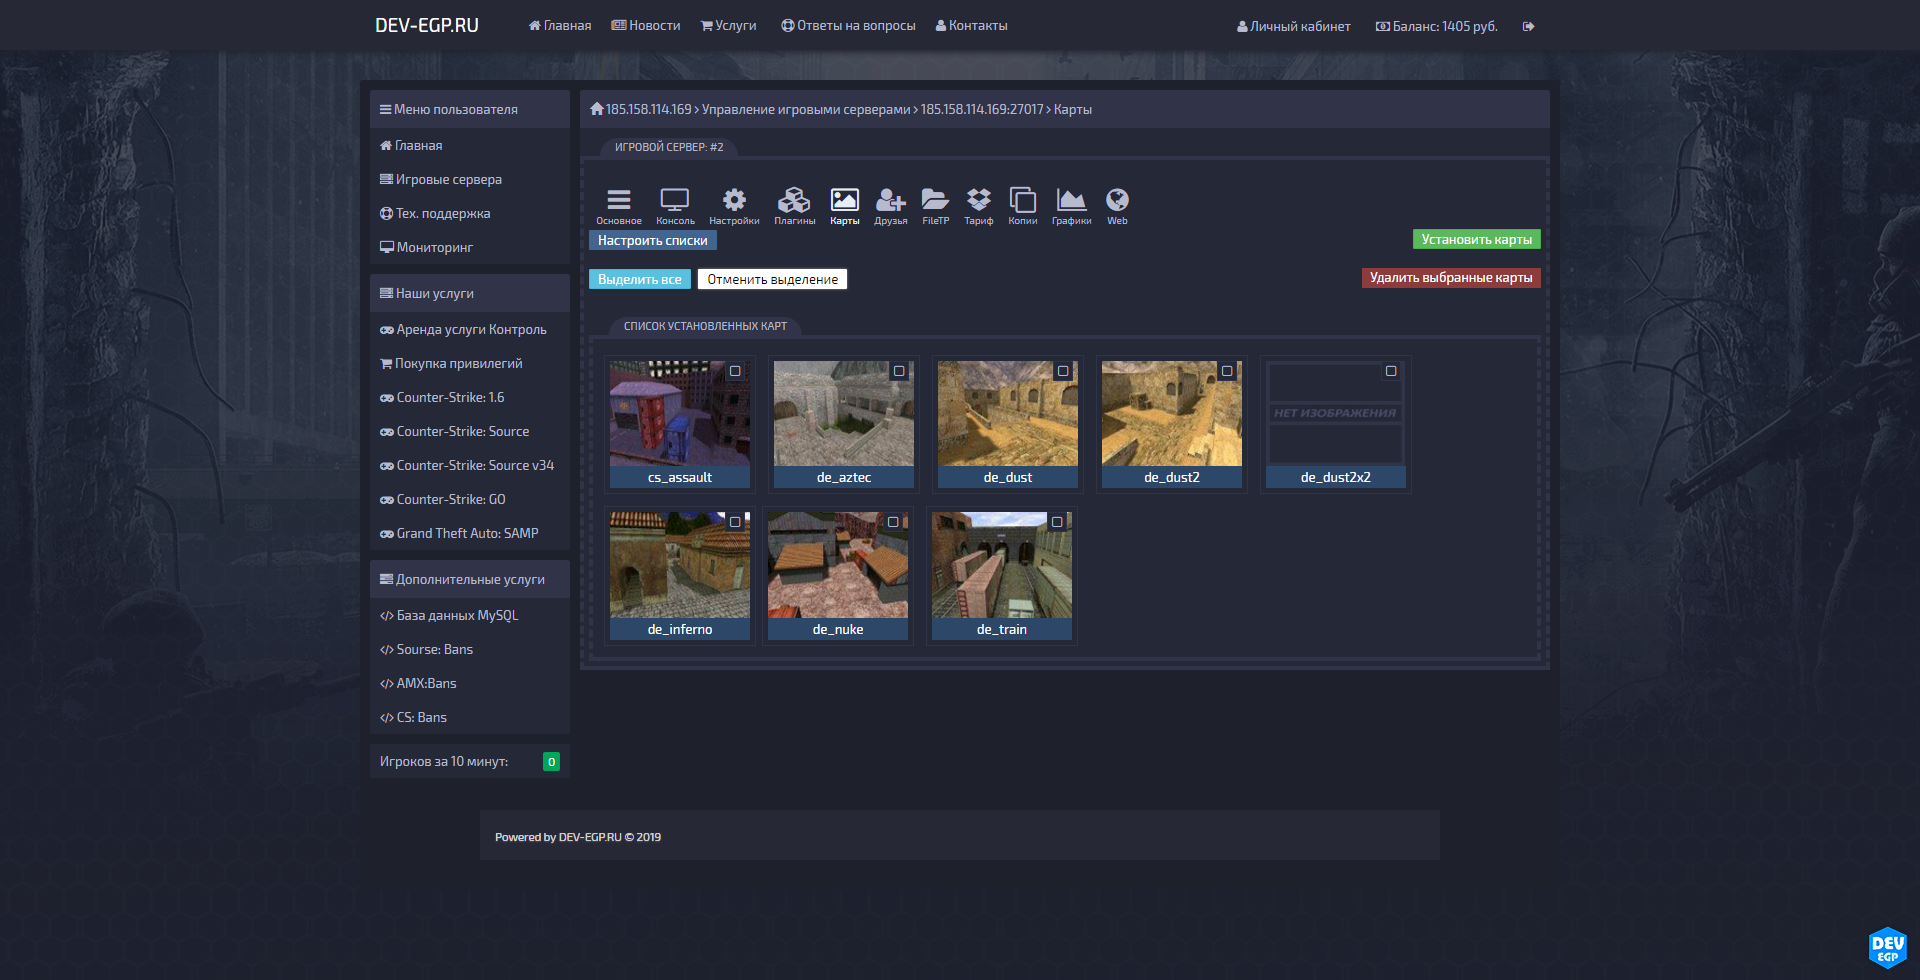Click Удалить выбранные карты button
The height and width of the screenshot is (980, 1920).
[1451, 277]
